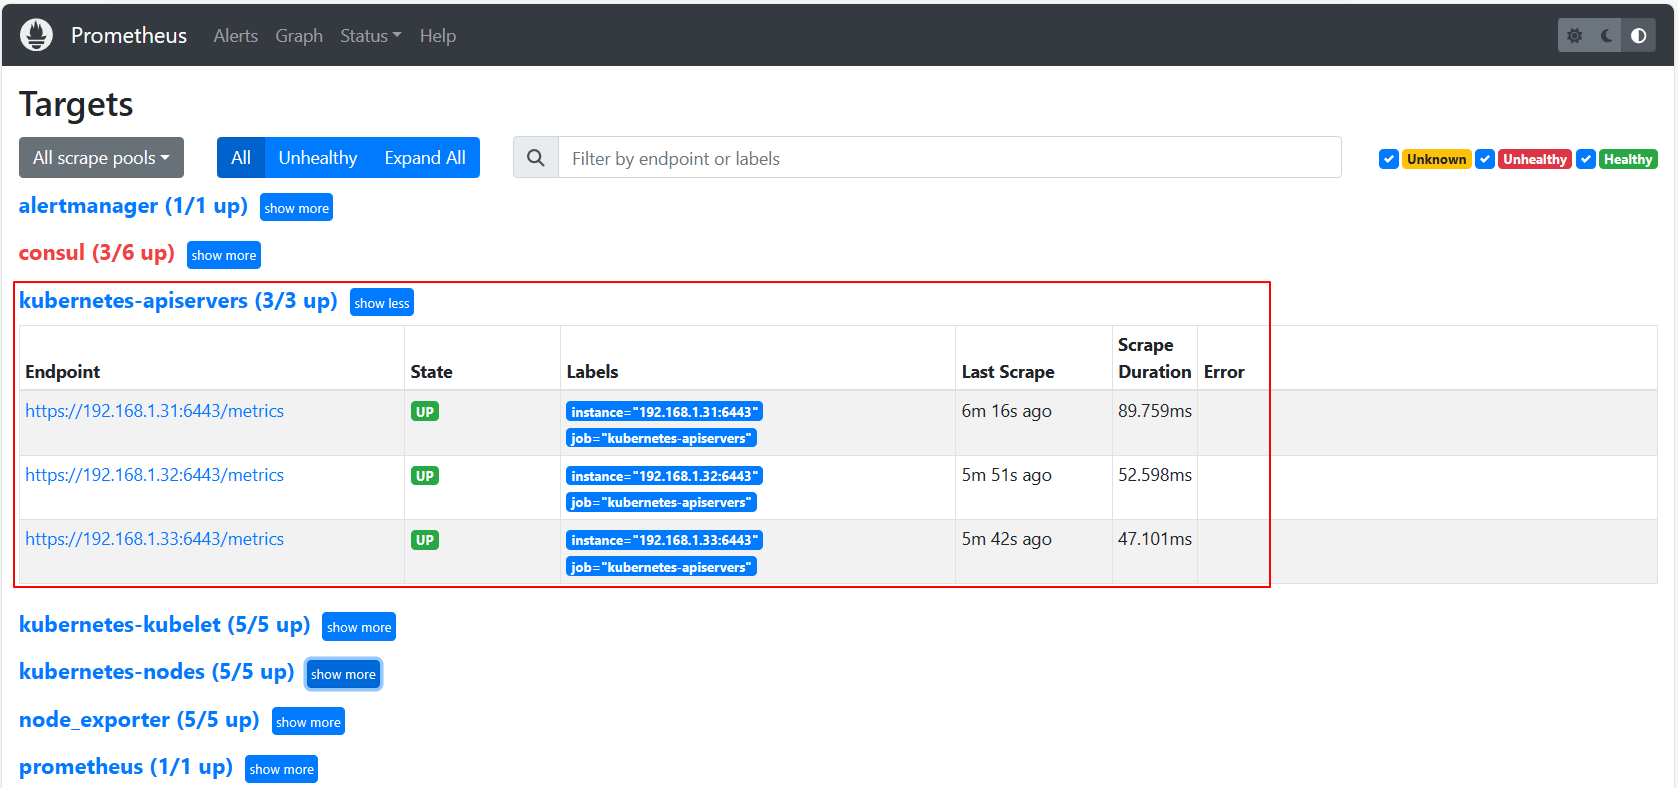1678x788 pixels.
Task: Expand kubernetes-nodes targets with show more
Action: pyautogui.click(x=343, y=674)
